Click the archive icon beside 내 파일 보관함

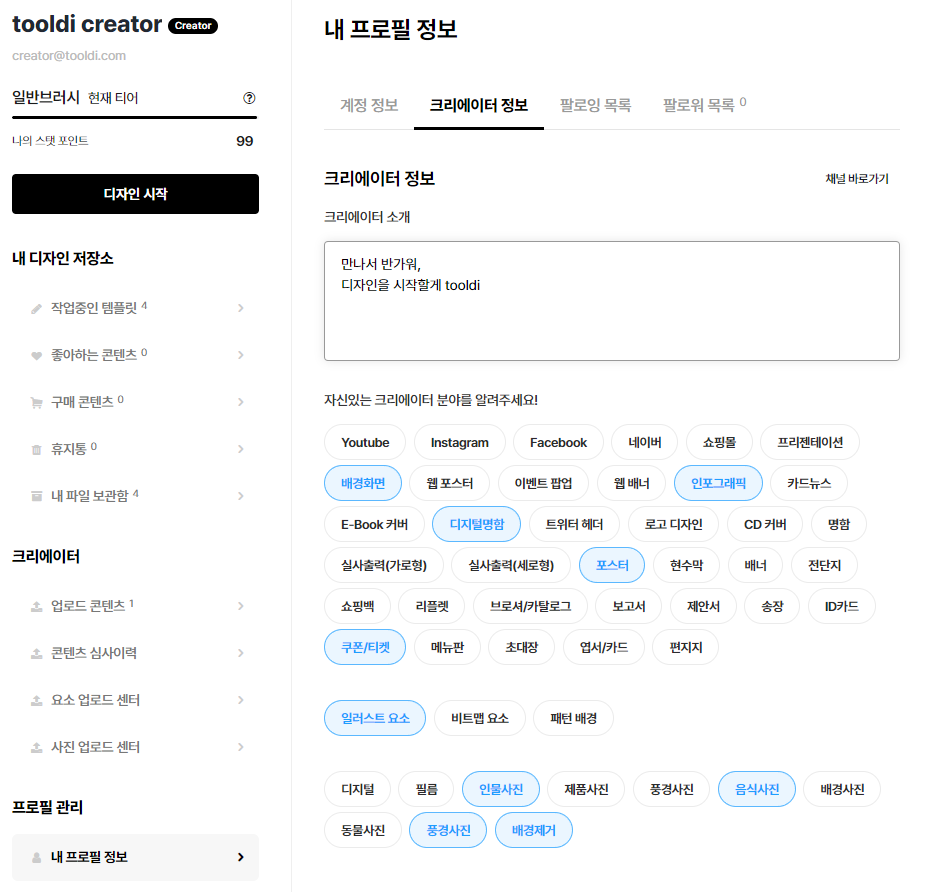tap(37, 496)
